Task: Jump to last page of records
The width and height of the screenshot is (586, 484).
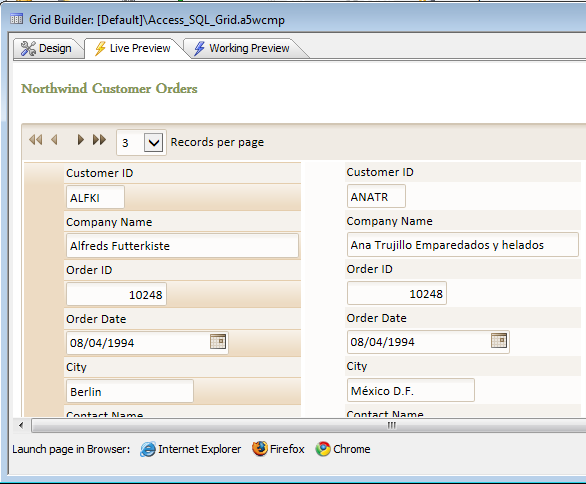Action: (99, 140)
